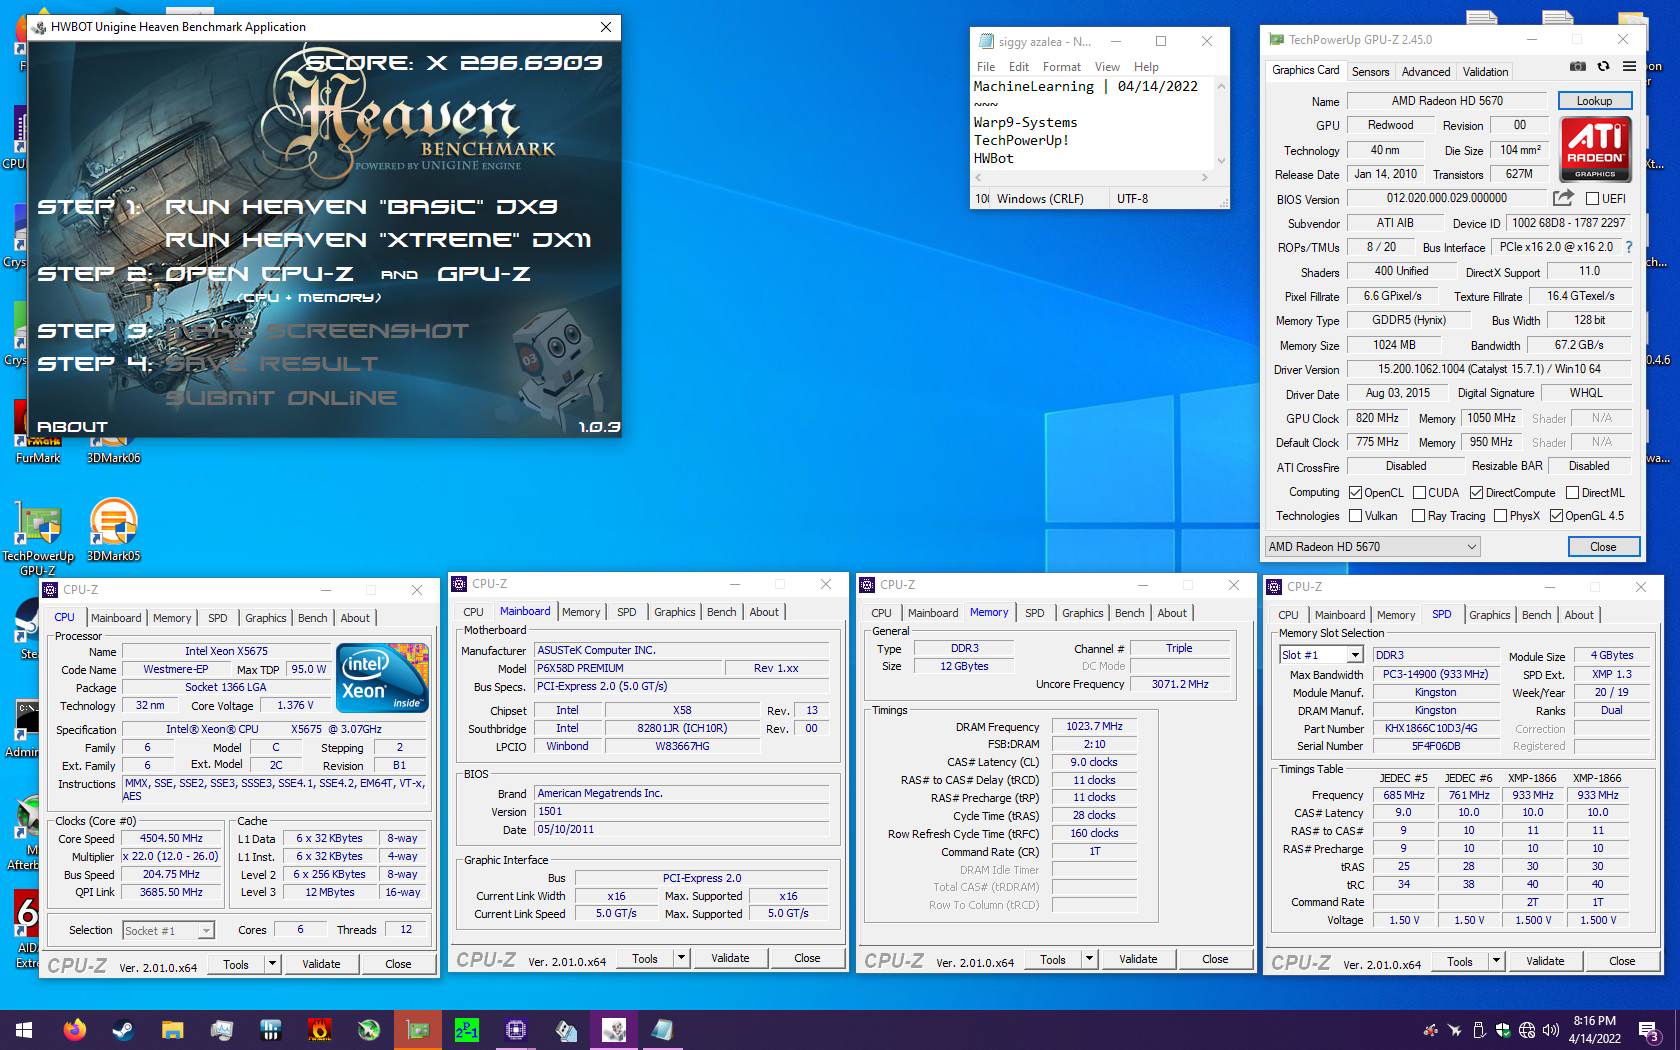Click Run Heaven "Basic" DX9

(x=361, y=207)
